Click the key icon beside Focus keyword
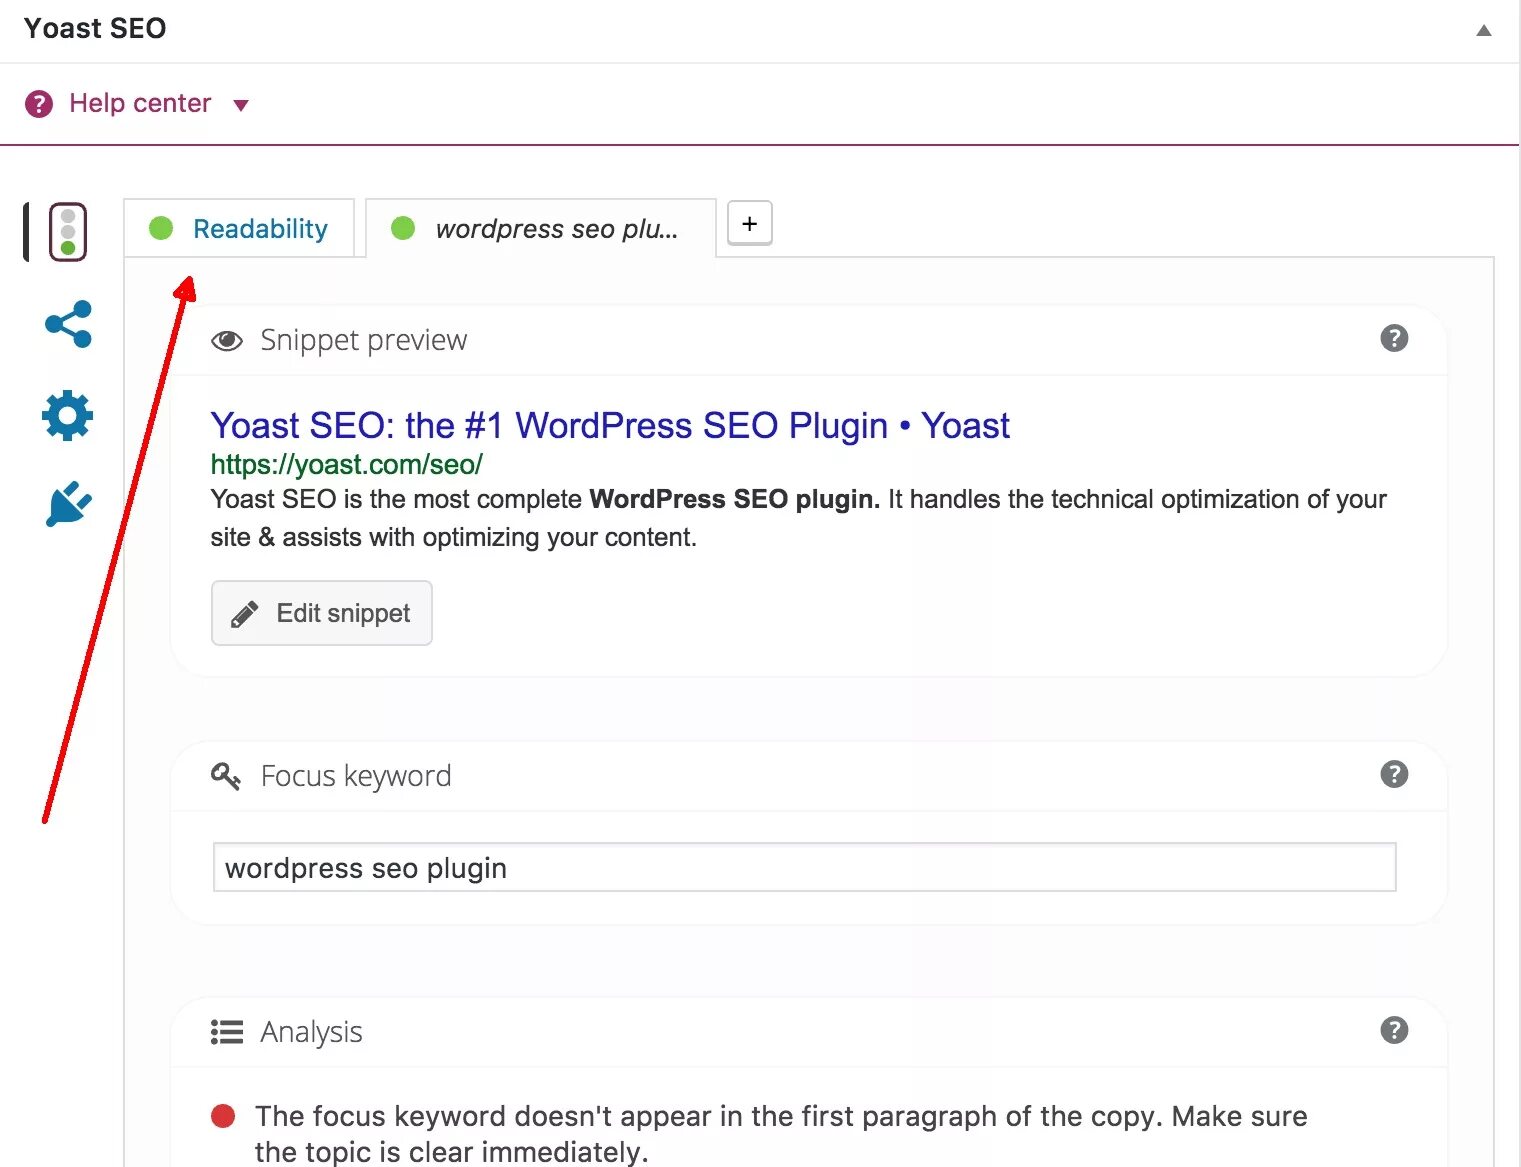The image size is (1521, 1167). coord(226,776)
